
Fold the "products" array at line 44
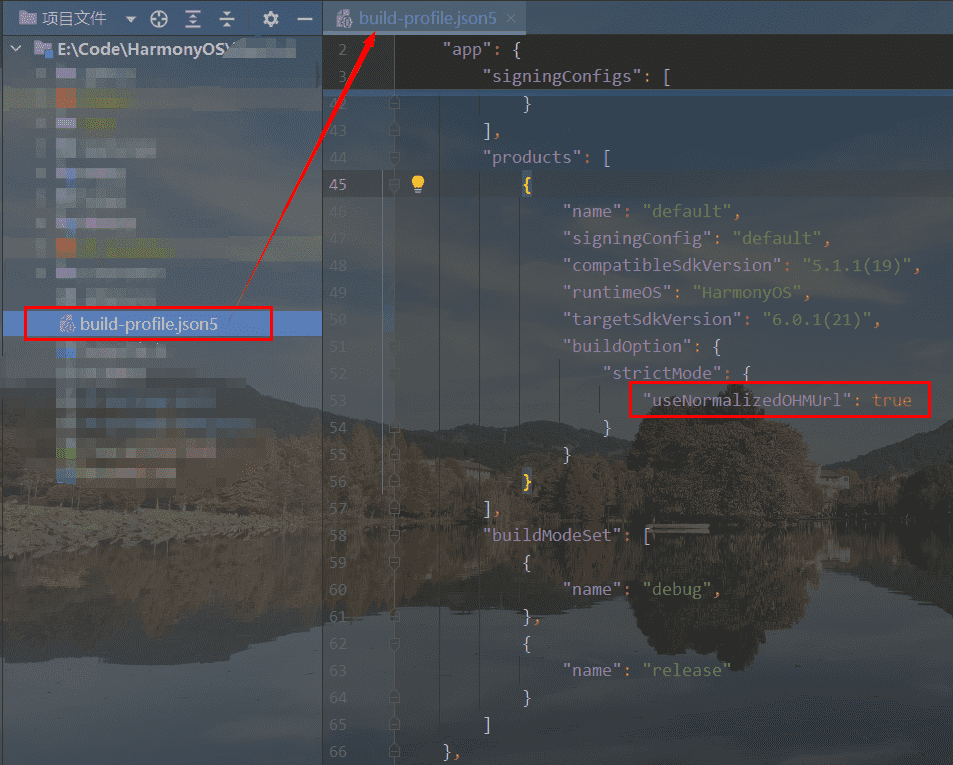(x=394, y=157)
